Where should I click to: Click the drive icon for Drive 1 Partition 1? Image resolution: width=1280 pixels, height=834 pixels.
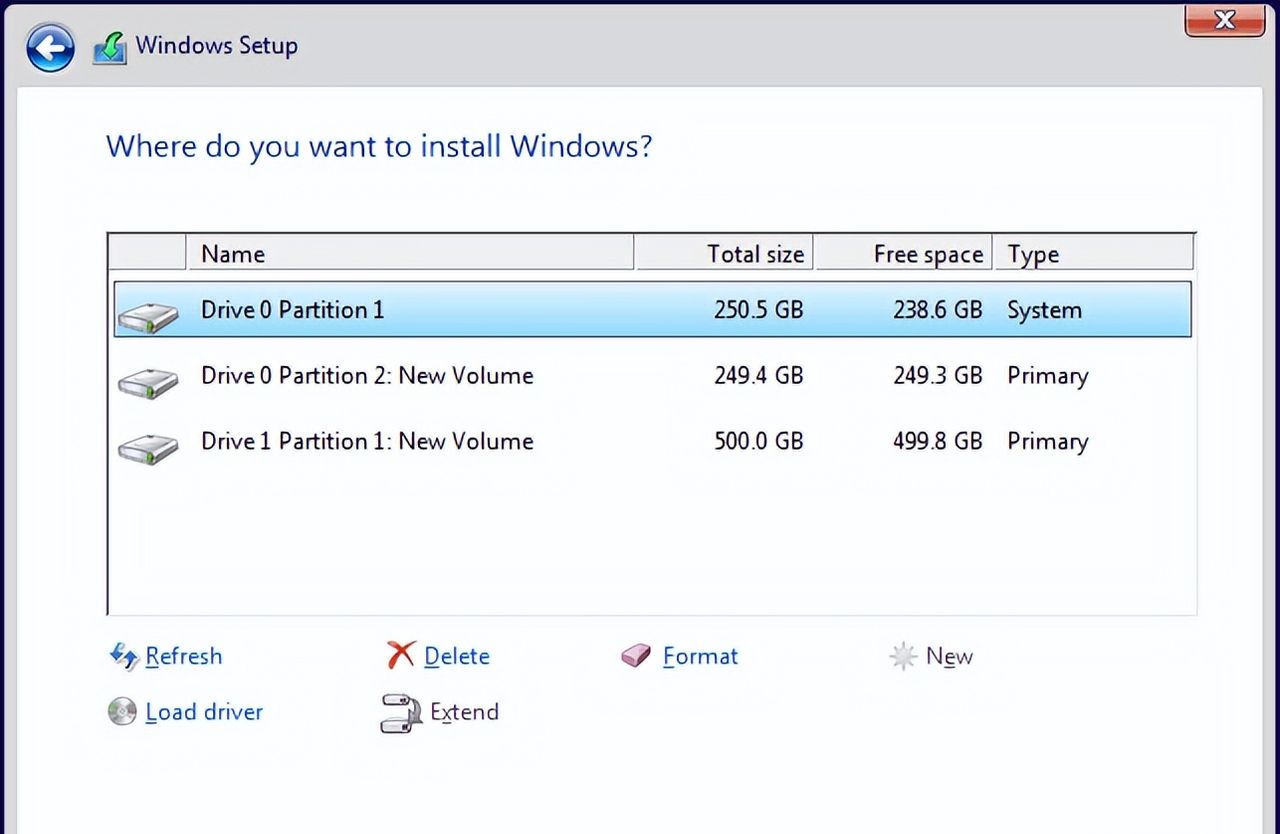(147, 445)
